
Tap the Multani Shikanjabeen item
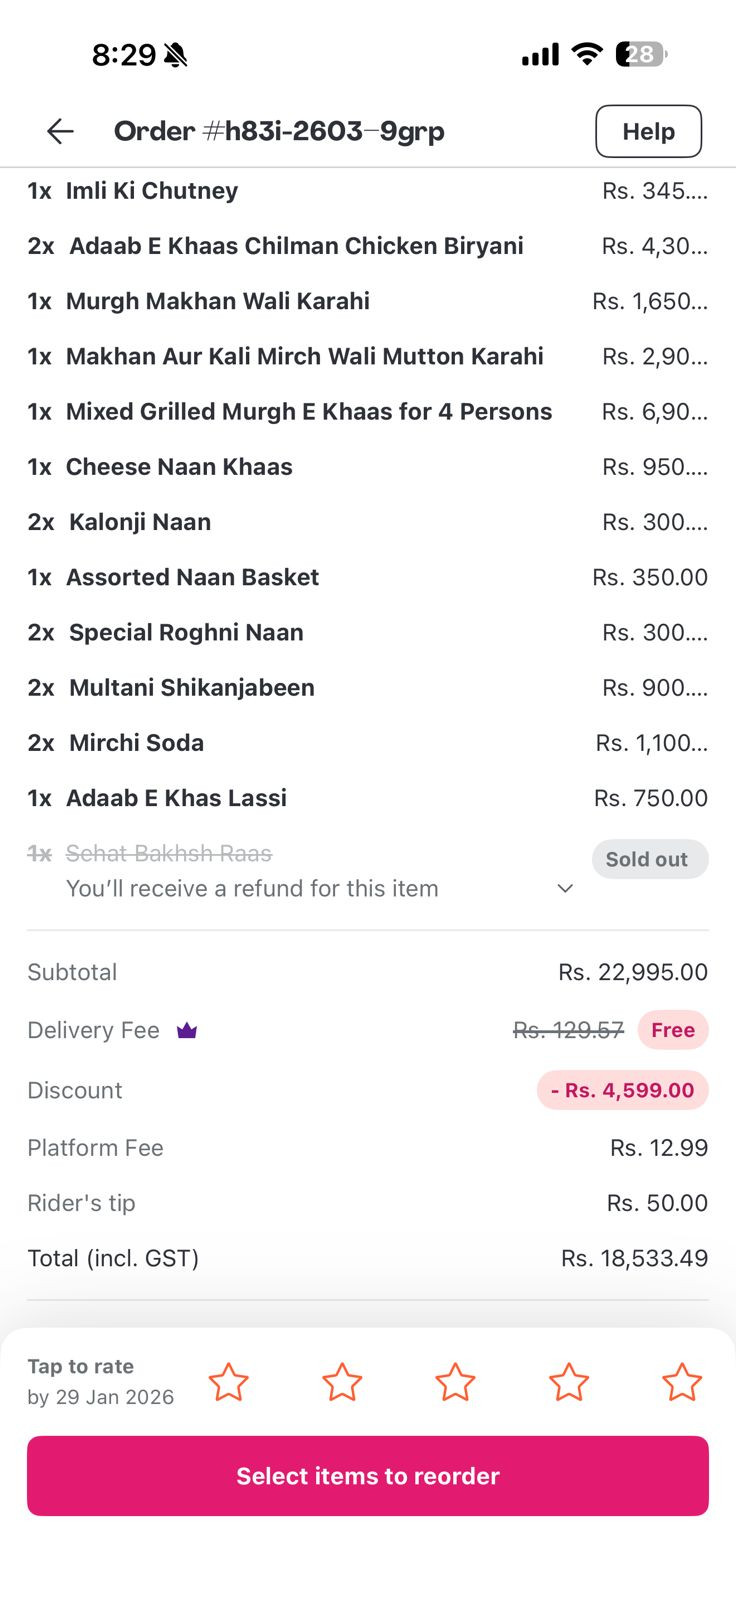[191, 688]
